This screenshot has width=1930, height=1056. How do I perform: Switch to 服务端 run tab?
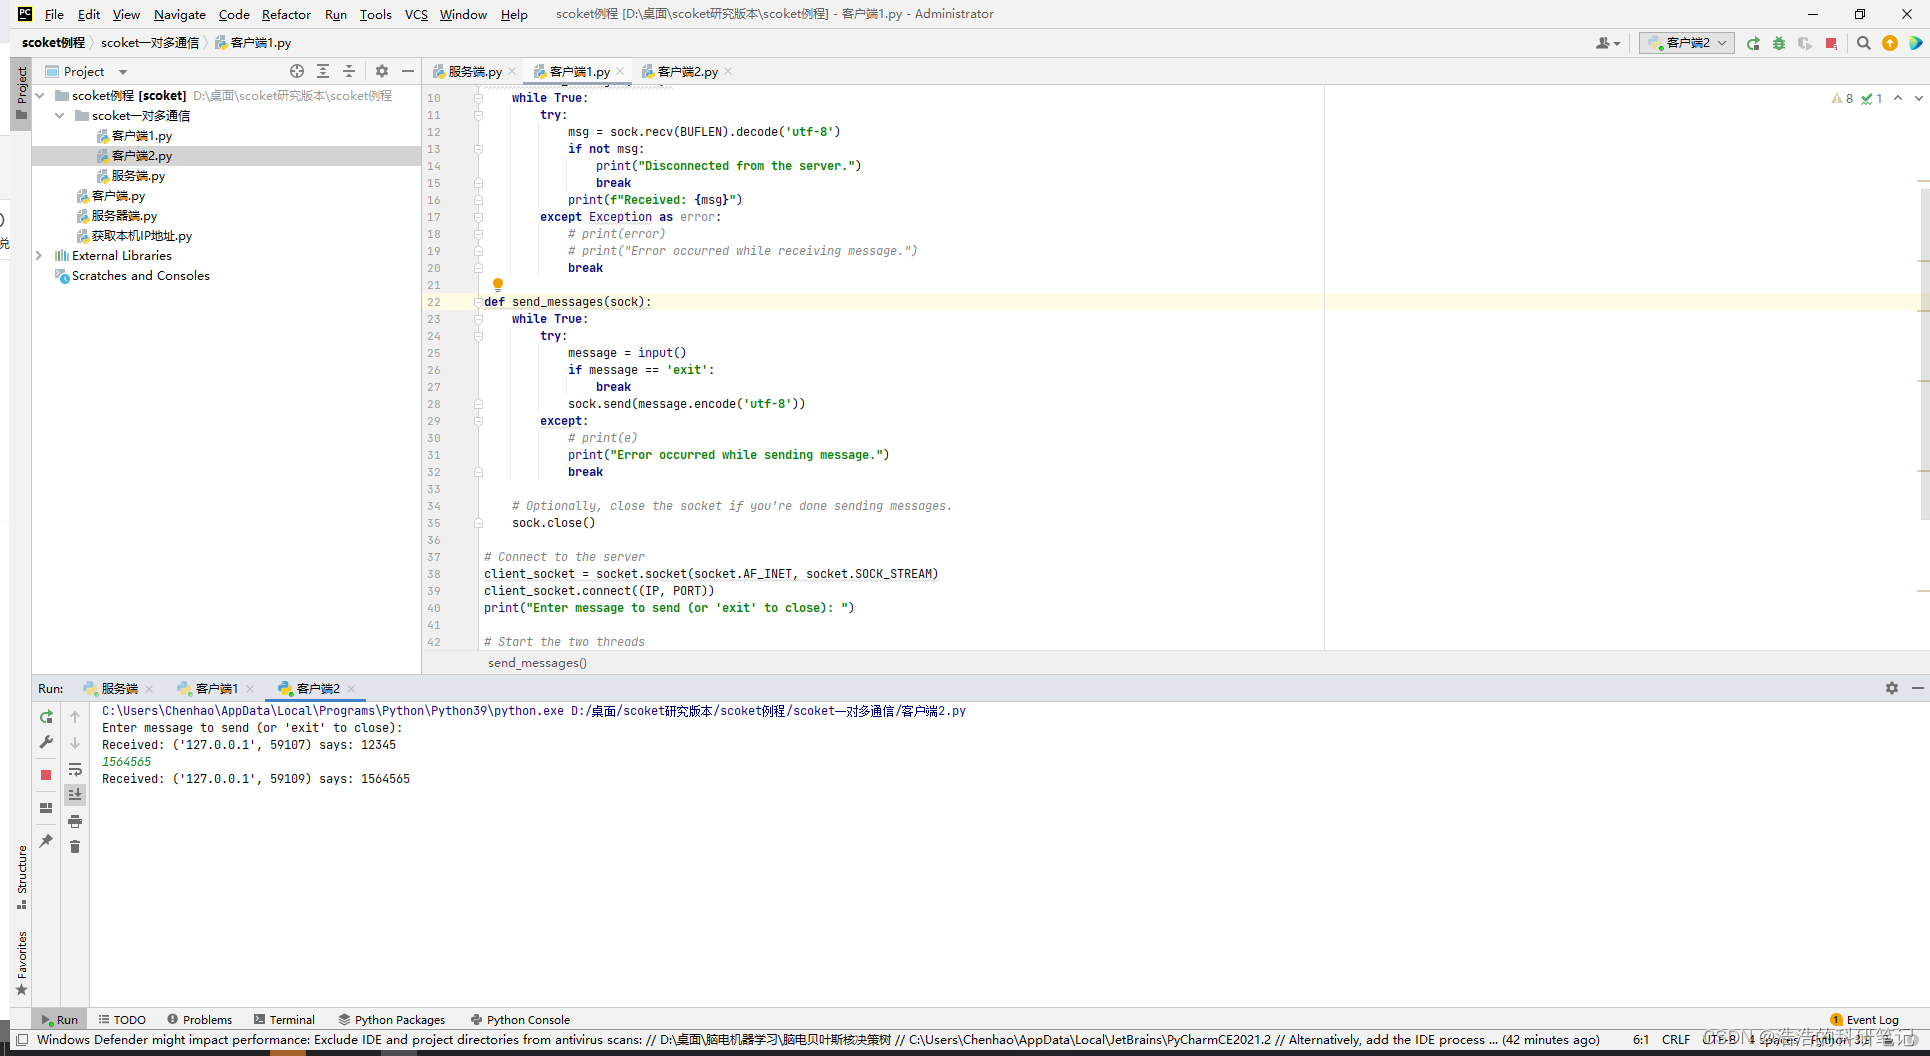pyautogui.click(x=119, y=689)
